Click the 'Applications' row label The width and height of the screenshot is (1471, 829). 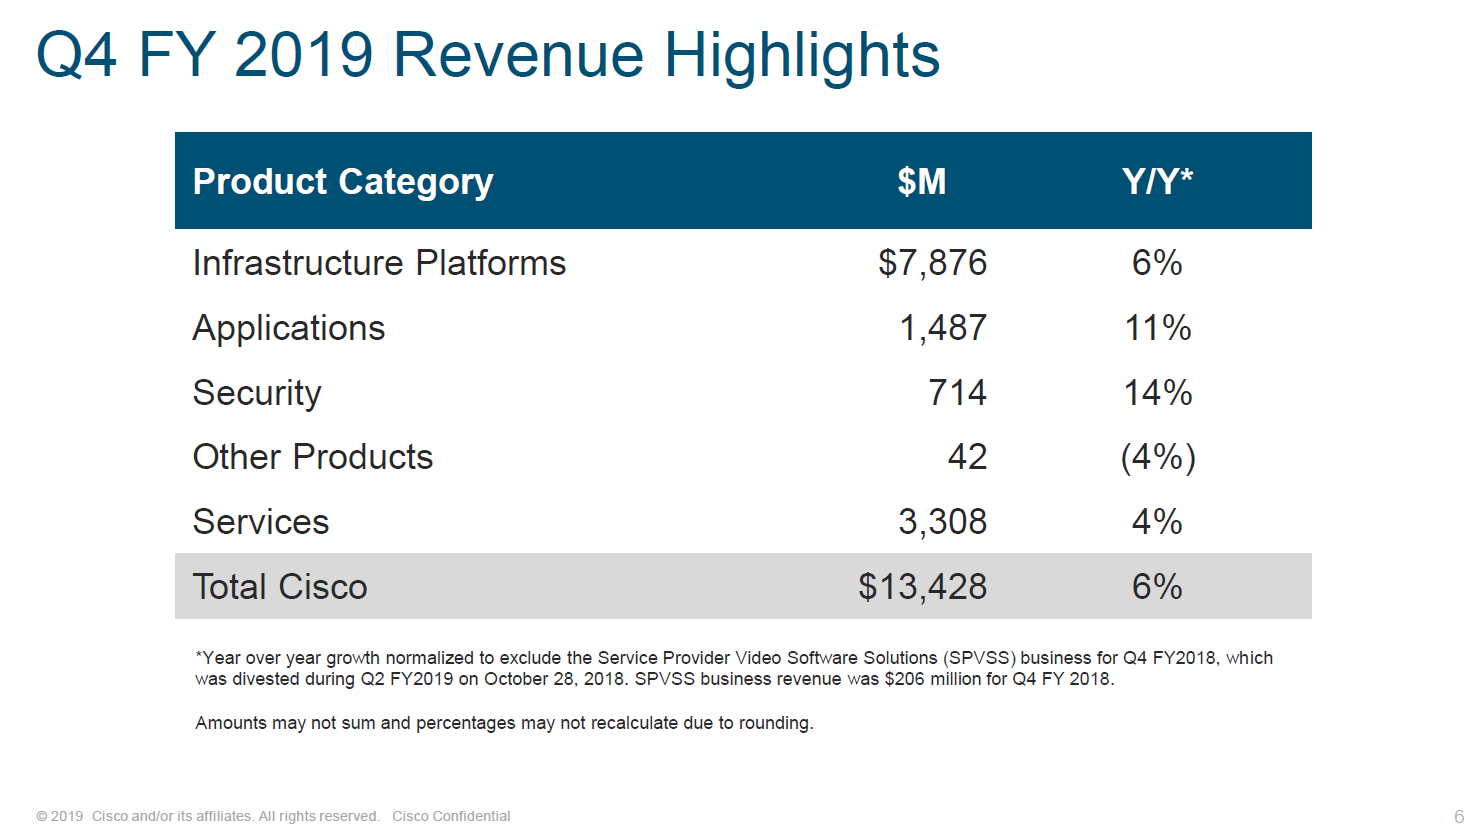click(289, 329)
